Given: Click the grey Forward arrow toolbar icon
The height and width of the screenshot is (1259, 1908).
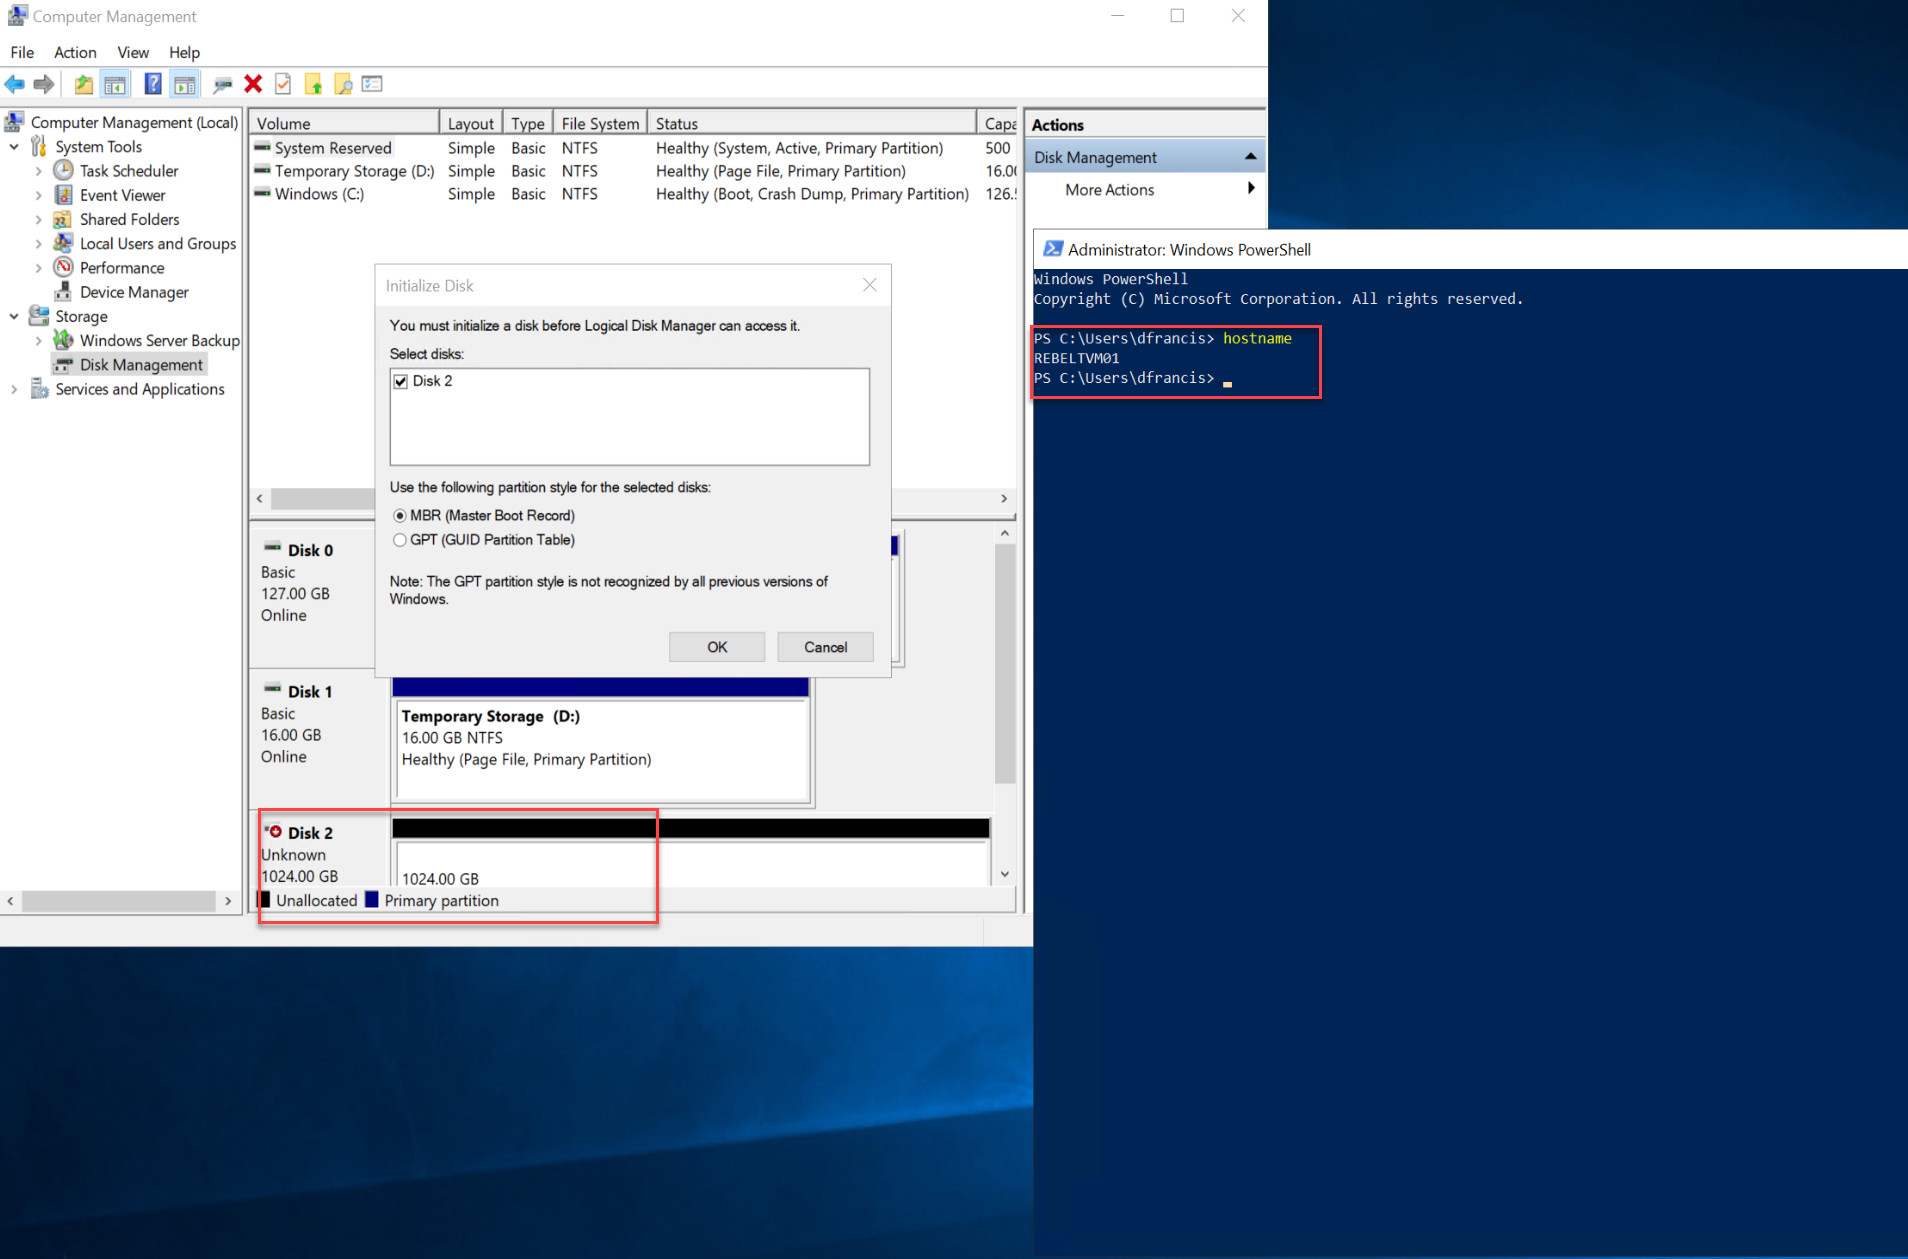Looking at the screenshot, I should (44, 84).
